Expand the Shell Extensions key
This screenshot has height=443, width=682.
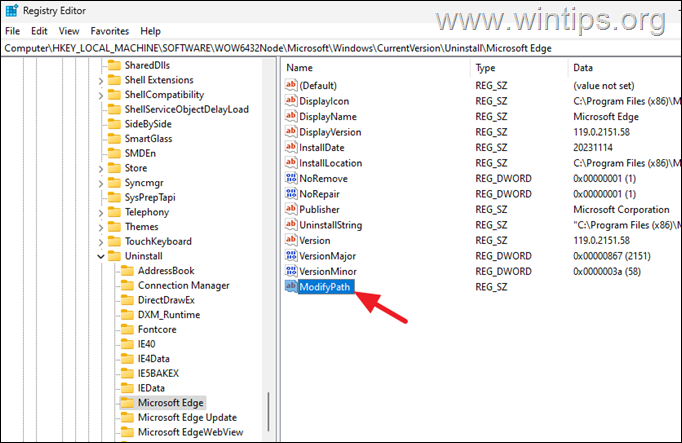click(100, 81)
